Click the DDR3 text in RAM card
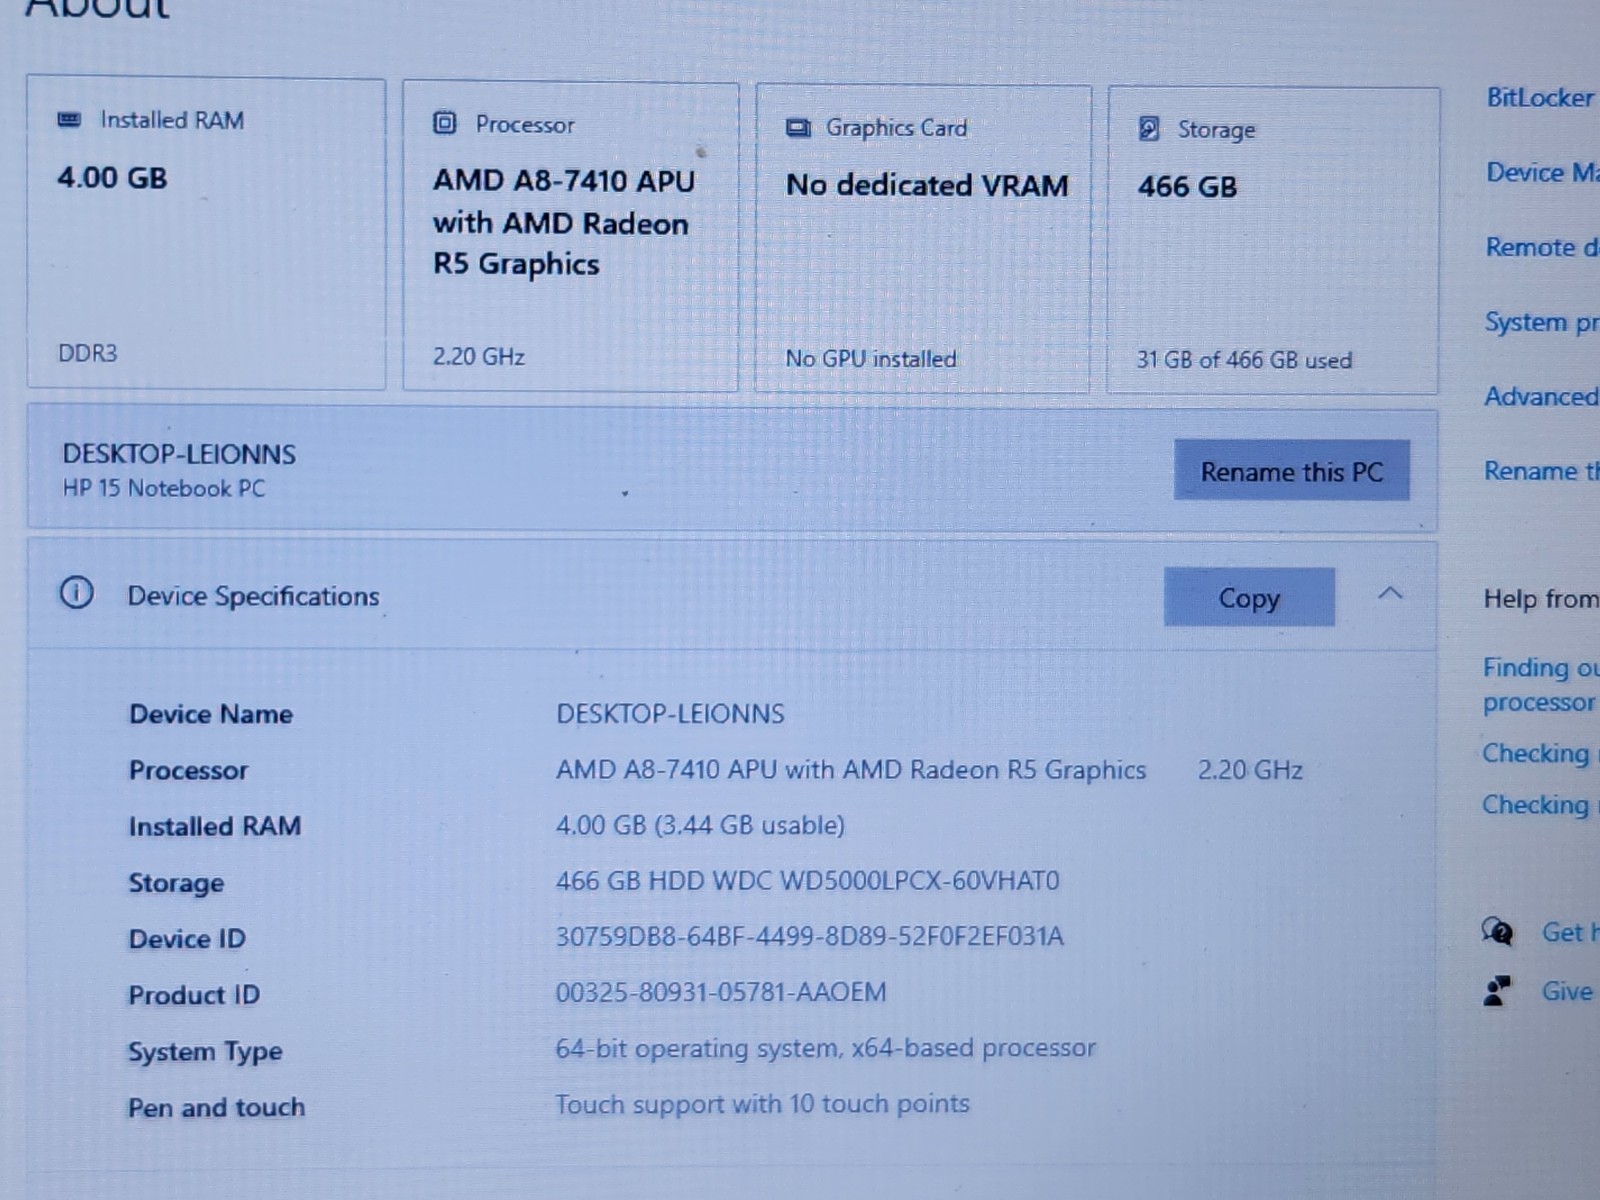1600x1200 pixels. [x=88, y=353]
